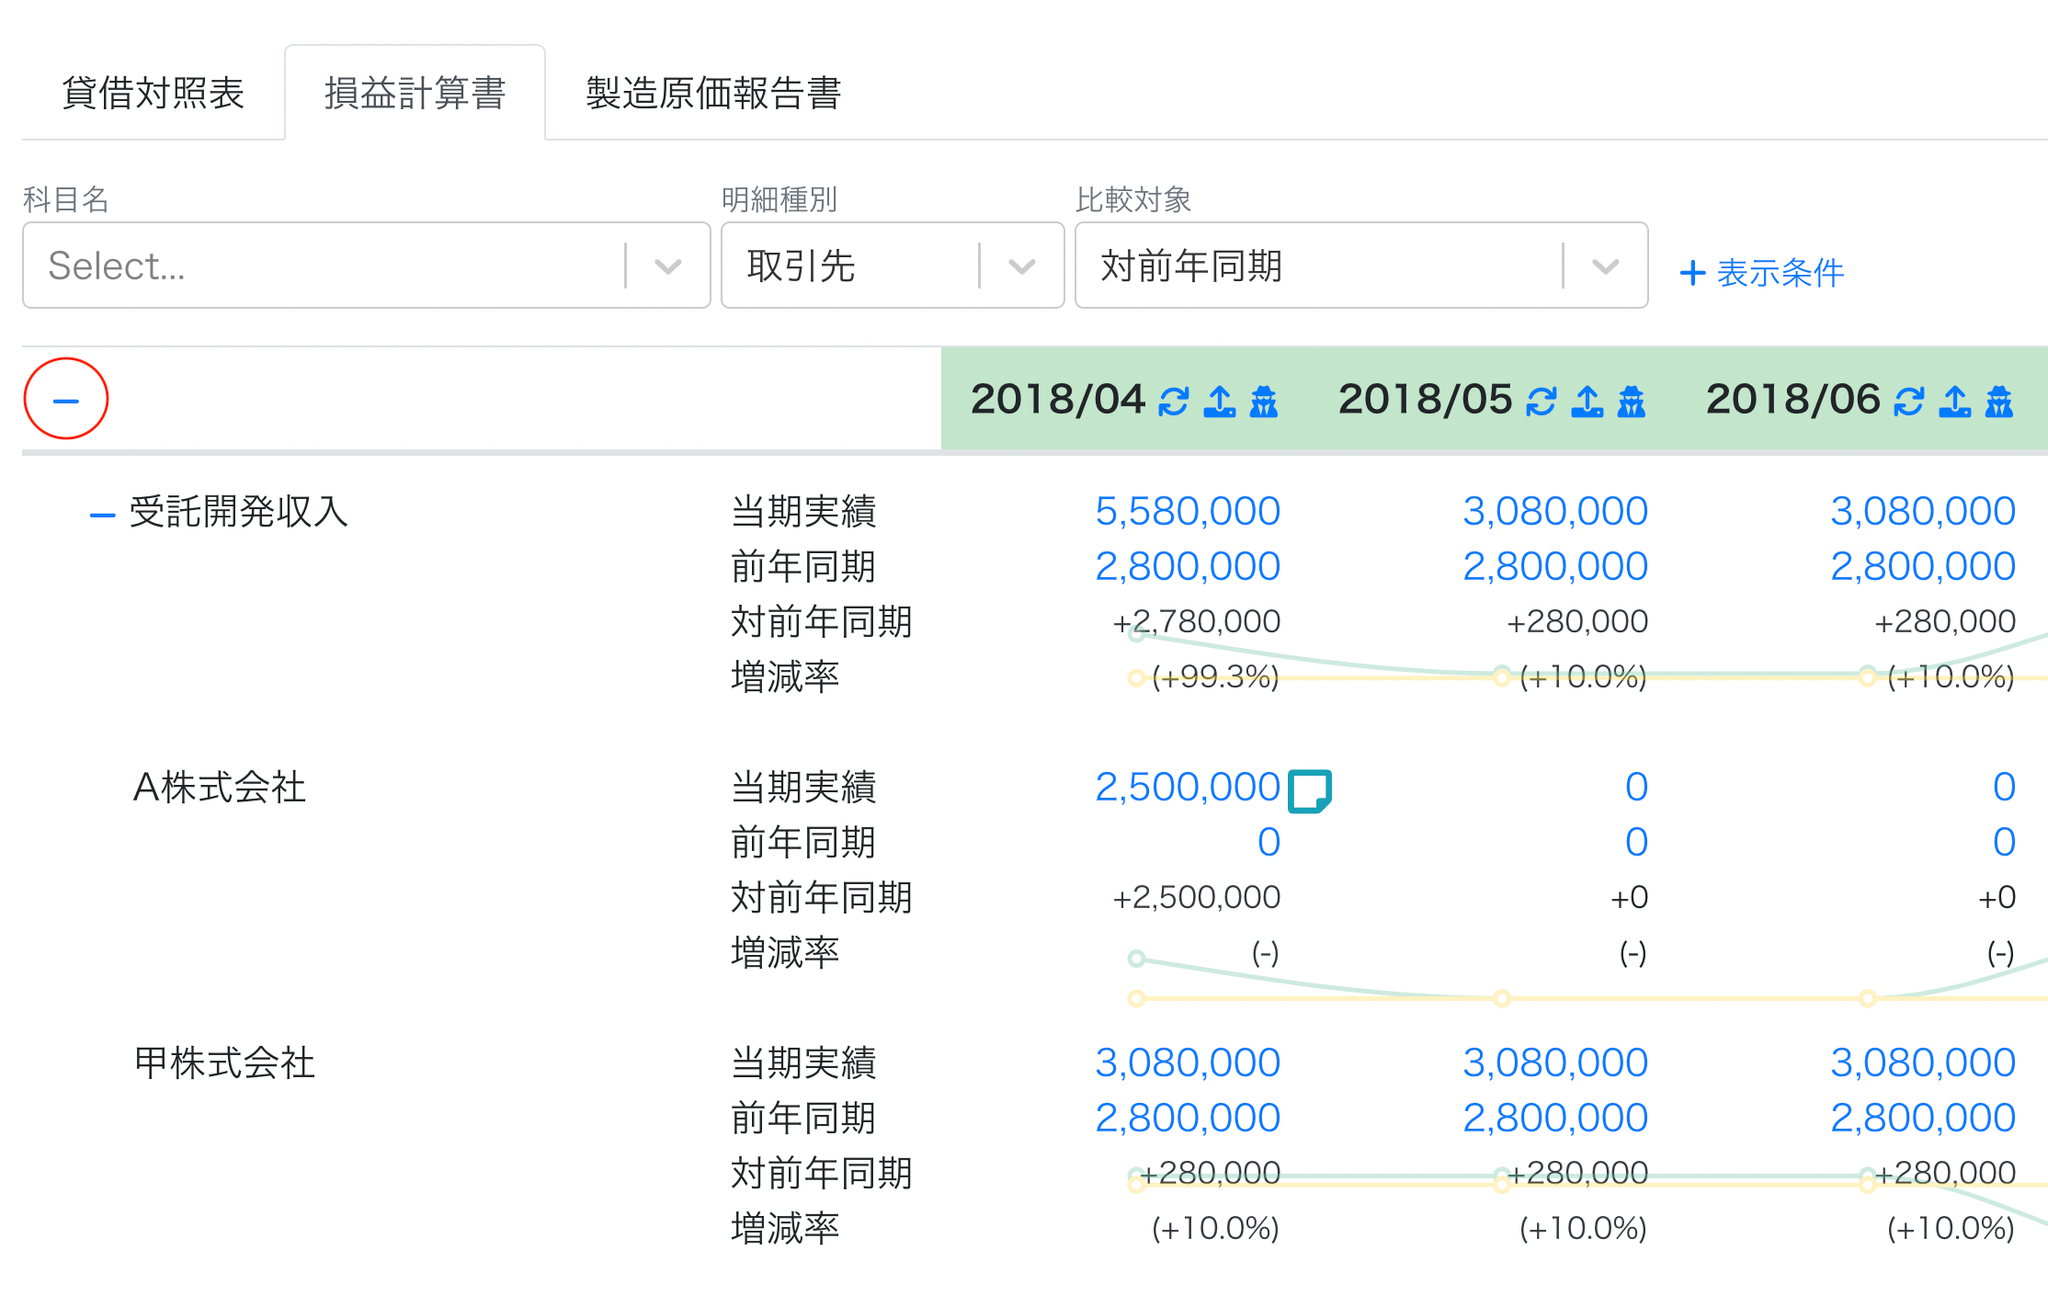The width and height of the screenshot is (2048, 1294).
Task: Click the user-group icon beside 2018/04
Action: tap(1264, 401)
